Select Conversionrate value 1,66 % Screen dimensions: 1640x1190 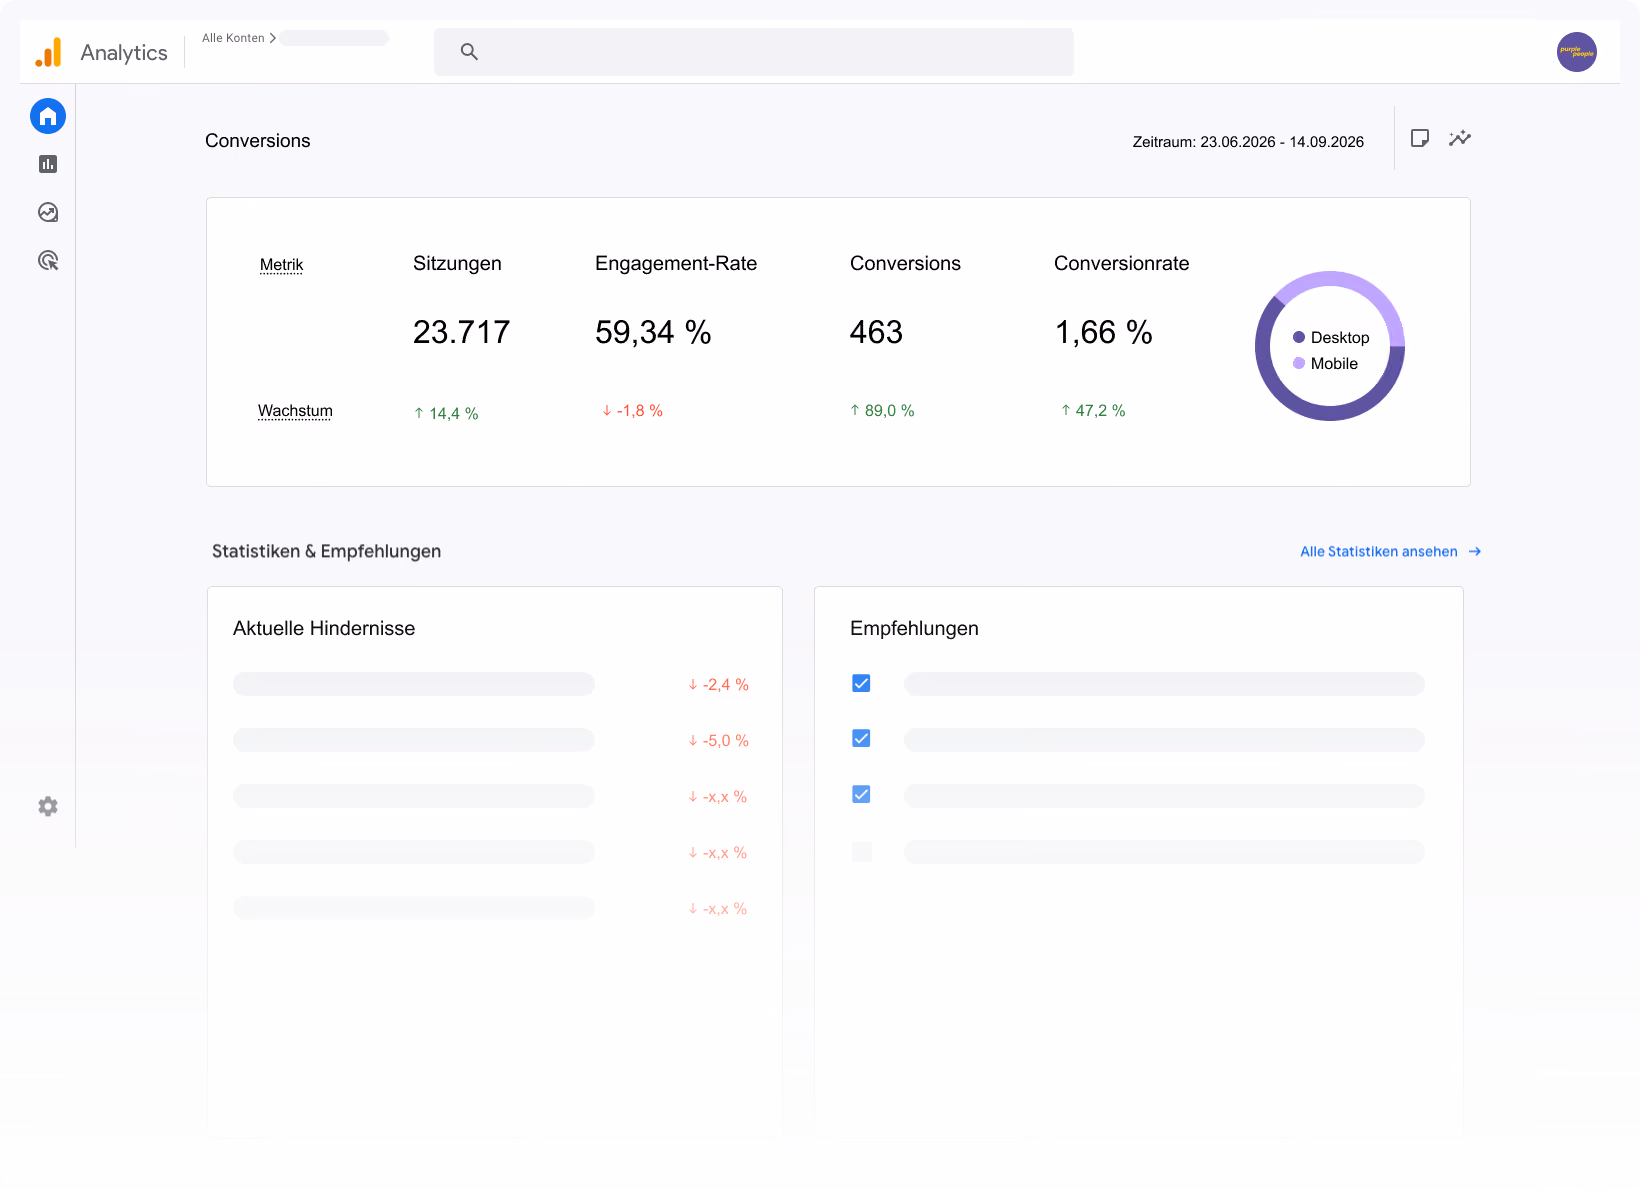1104,332
